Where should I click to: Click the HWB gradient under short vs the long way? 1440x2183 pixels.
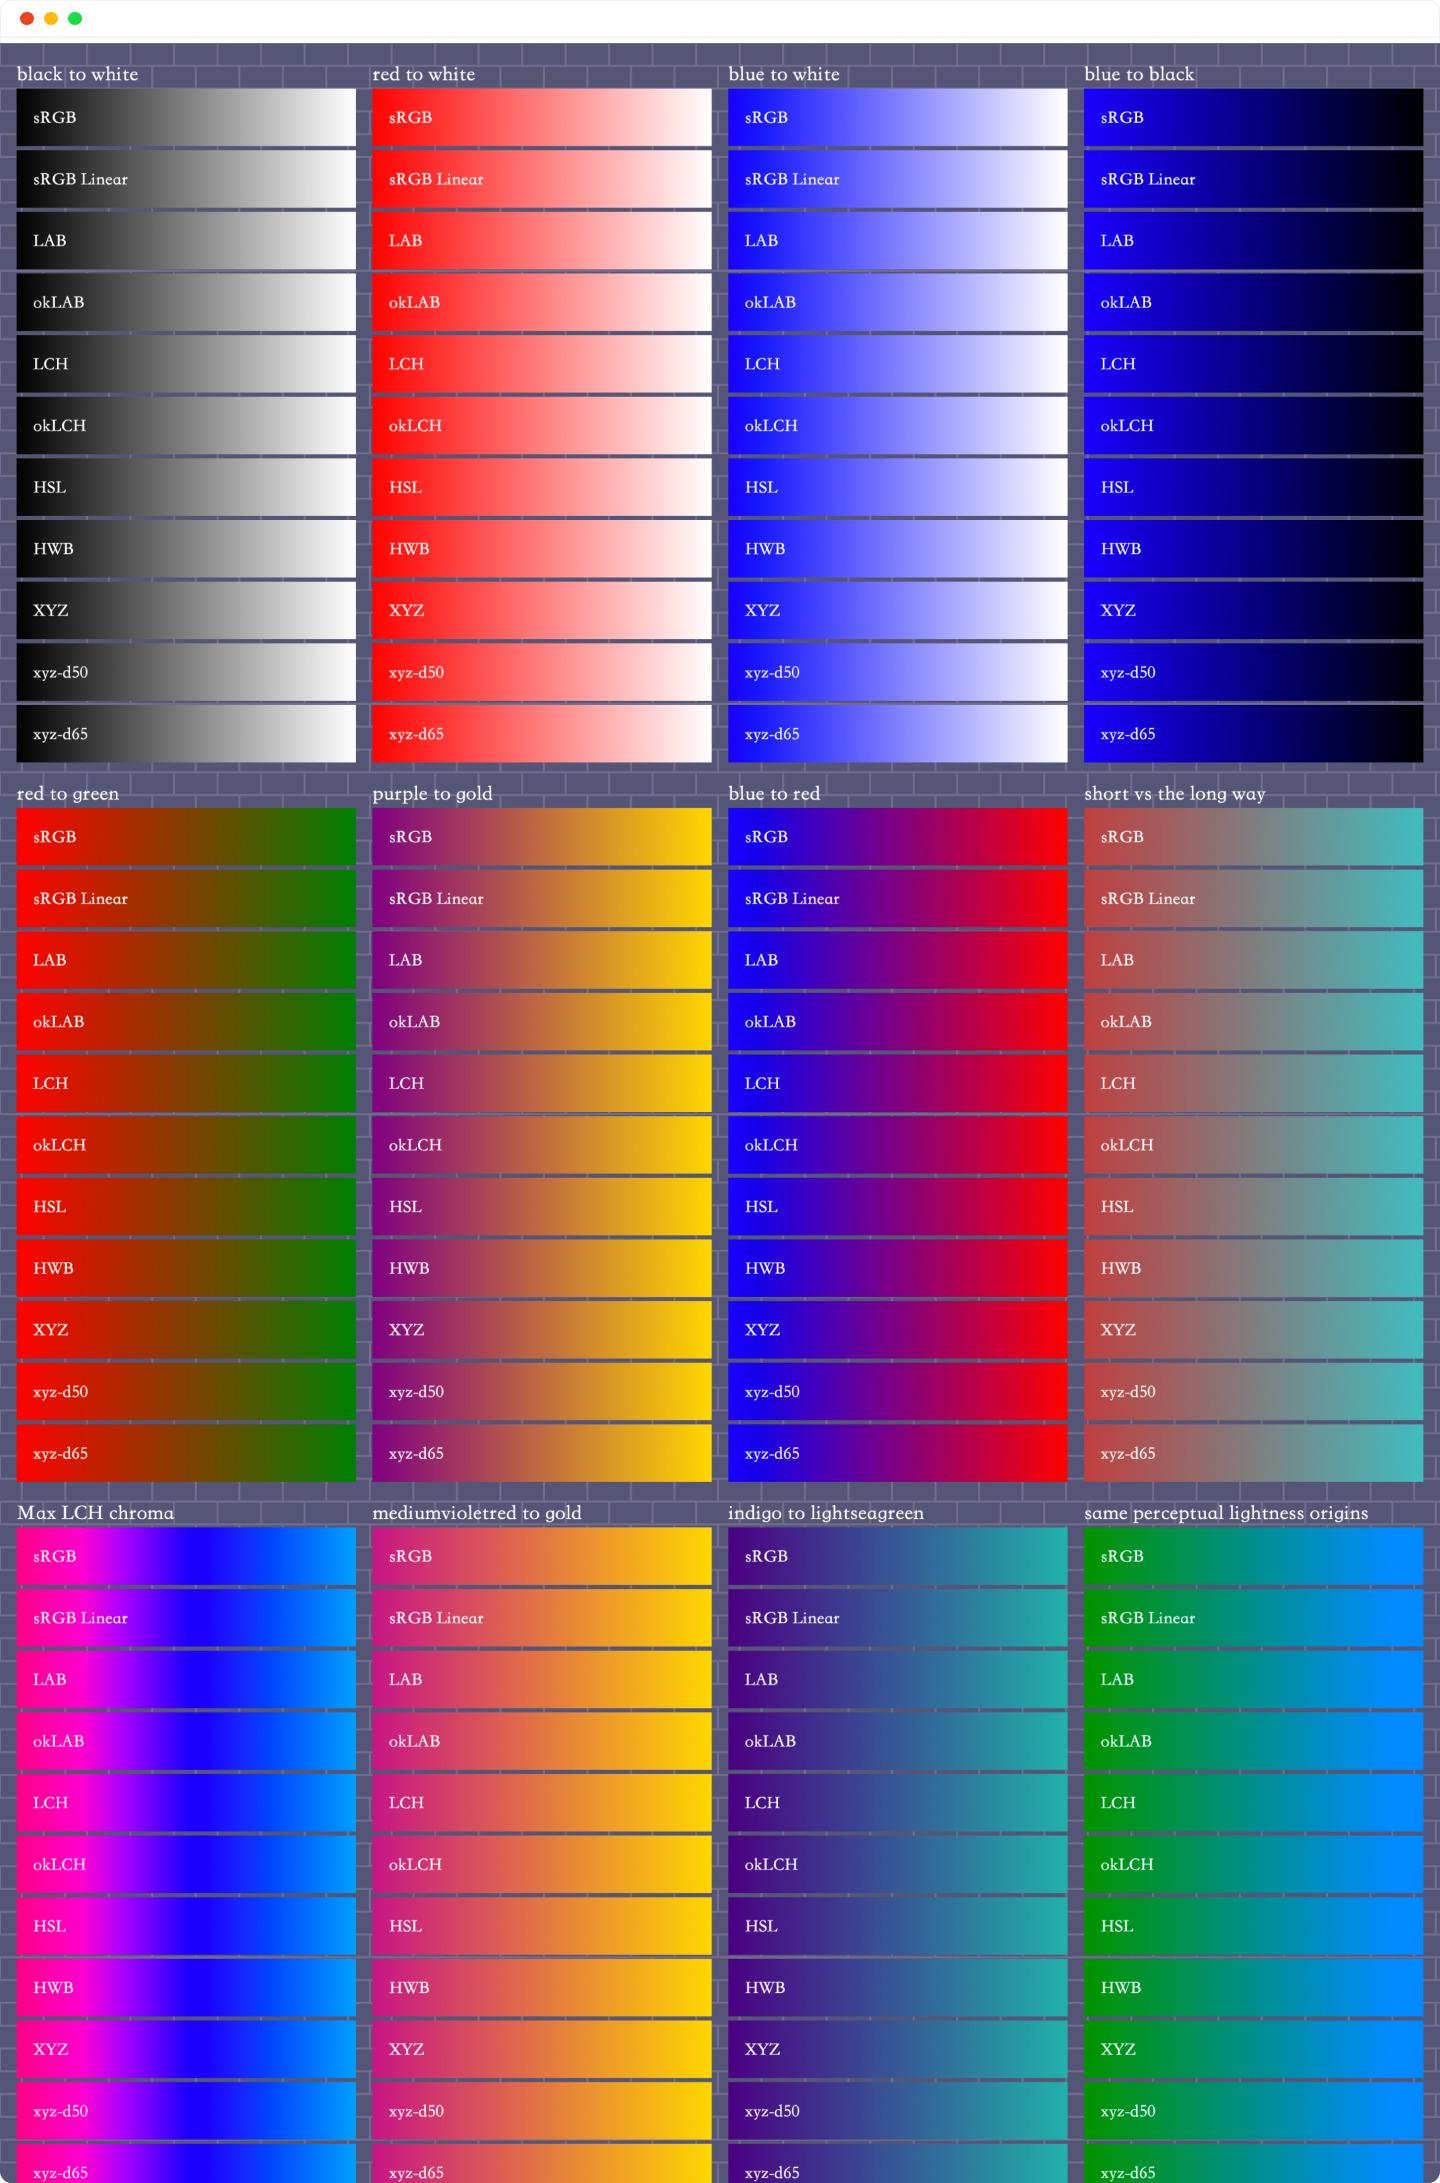(1254, 1268)
